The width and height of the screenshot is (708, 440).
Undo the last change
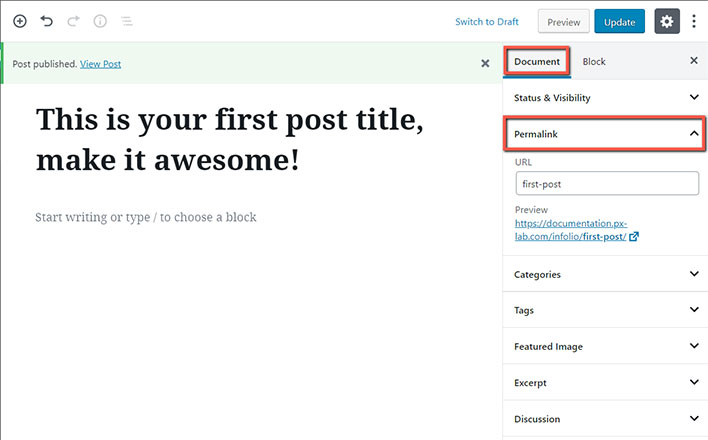47,21
